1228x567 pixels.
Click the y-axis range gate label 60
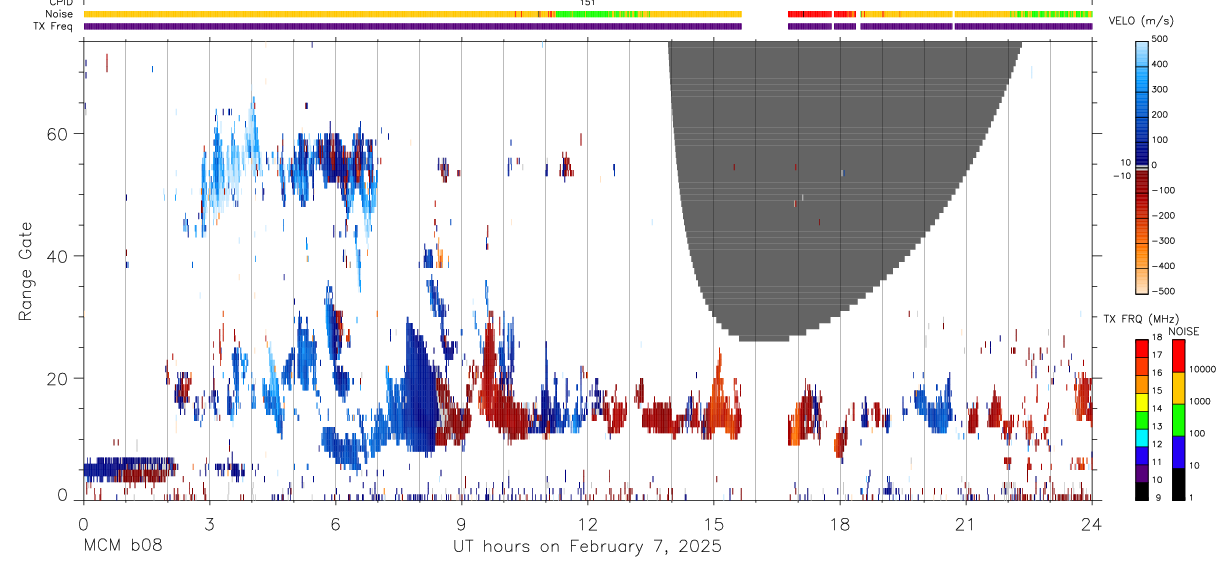pyautogui.click(x=59, y=133)
